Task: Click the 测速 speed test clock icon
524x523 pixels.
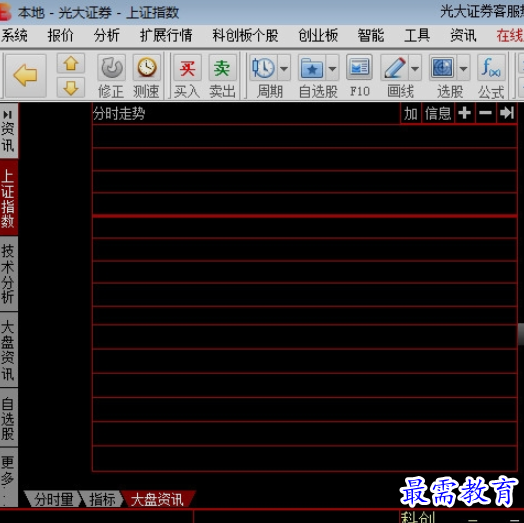Action: (146, 68)
